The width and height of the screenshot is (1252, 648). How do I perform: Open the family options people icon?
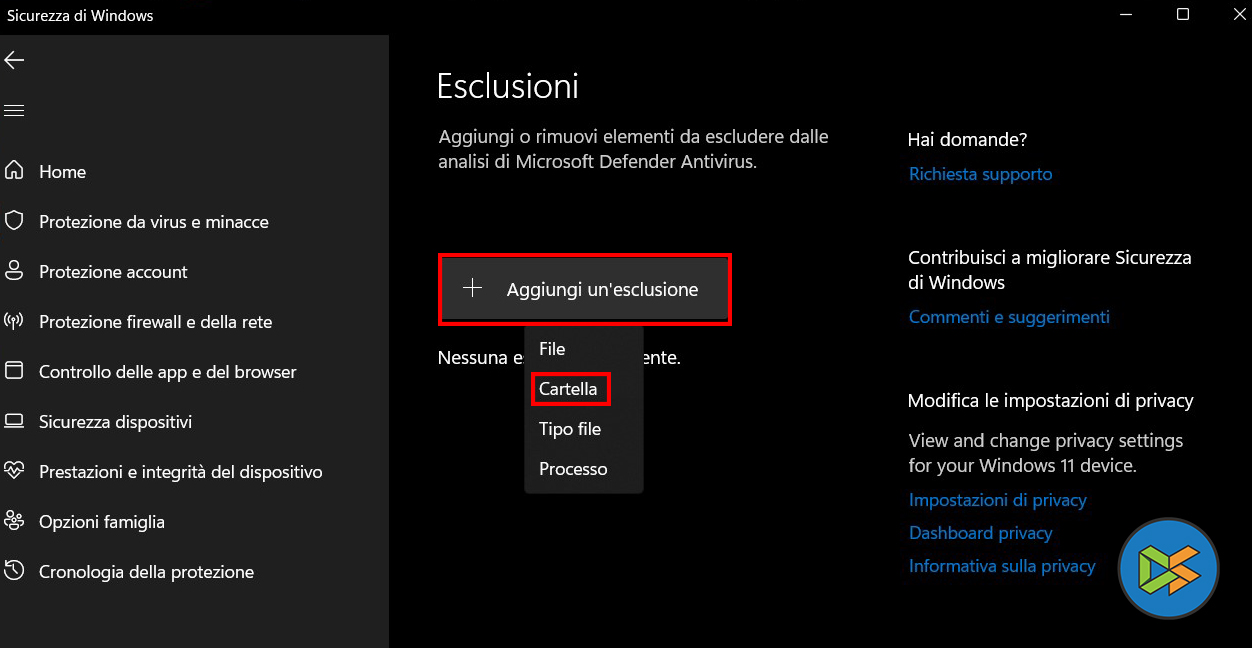tap(14, 521)
